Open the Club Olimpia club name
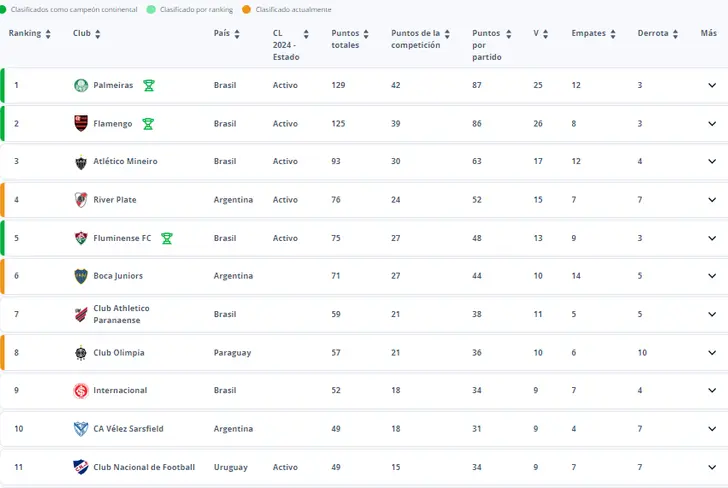This screenshot has height=488, width=728. [119, 353]
